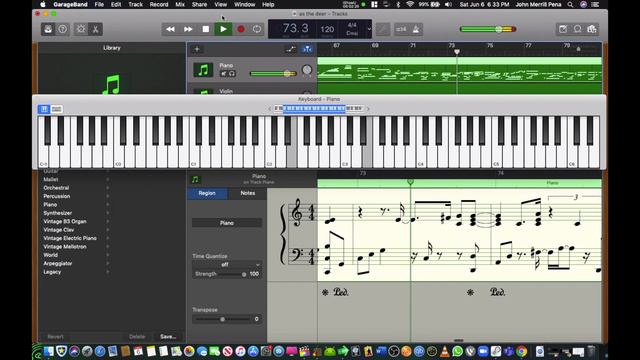Image resolution: width=640 pixels, height=360 pixels.
Task: Click the keyboard range overview strip
Action: tap(318, 108)
